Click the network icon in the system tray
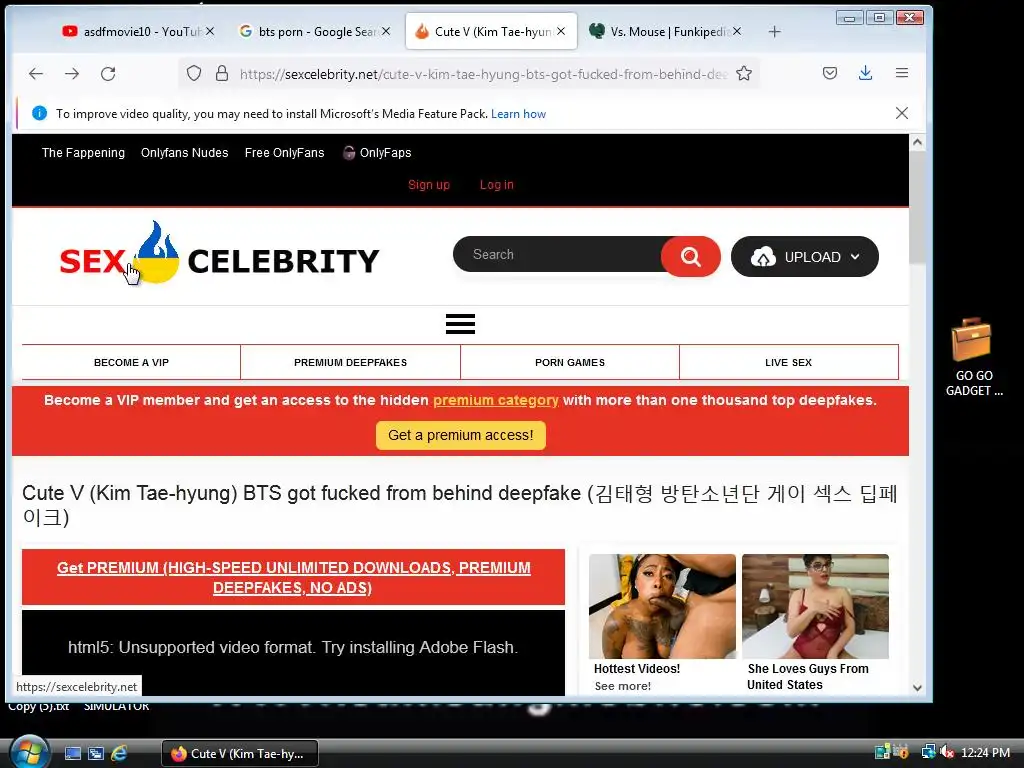Image resolution: width=1024 pixels, height=768 pixels. [x=928, y=752]
